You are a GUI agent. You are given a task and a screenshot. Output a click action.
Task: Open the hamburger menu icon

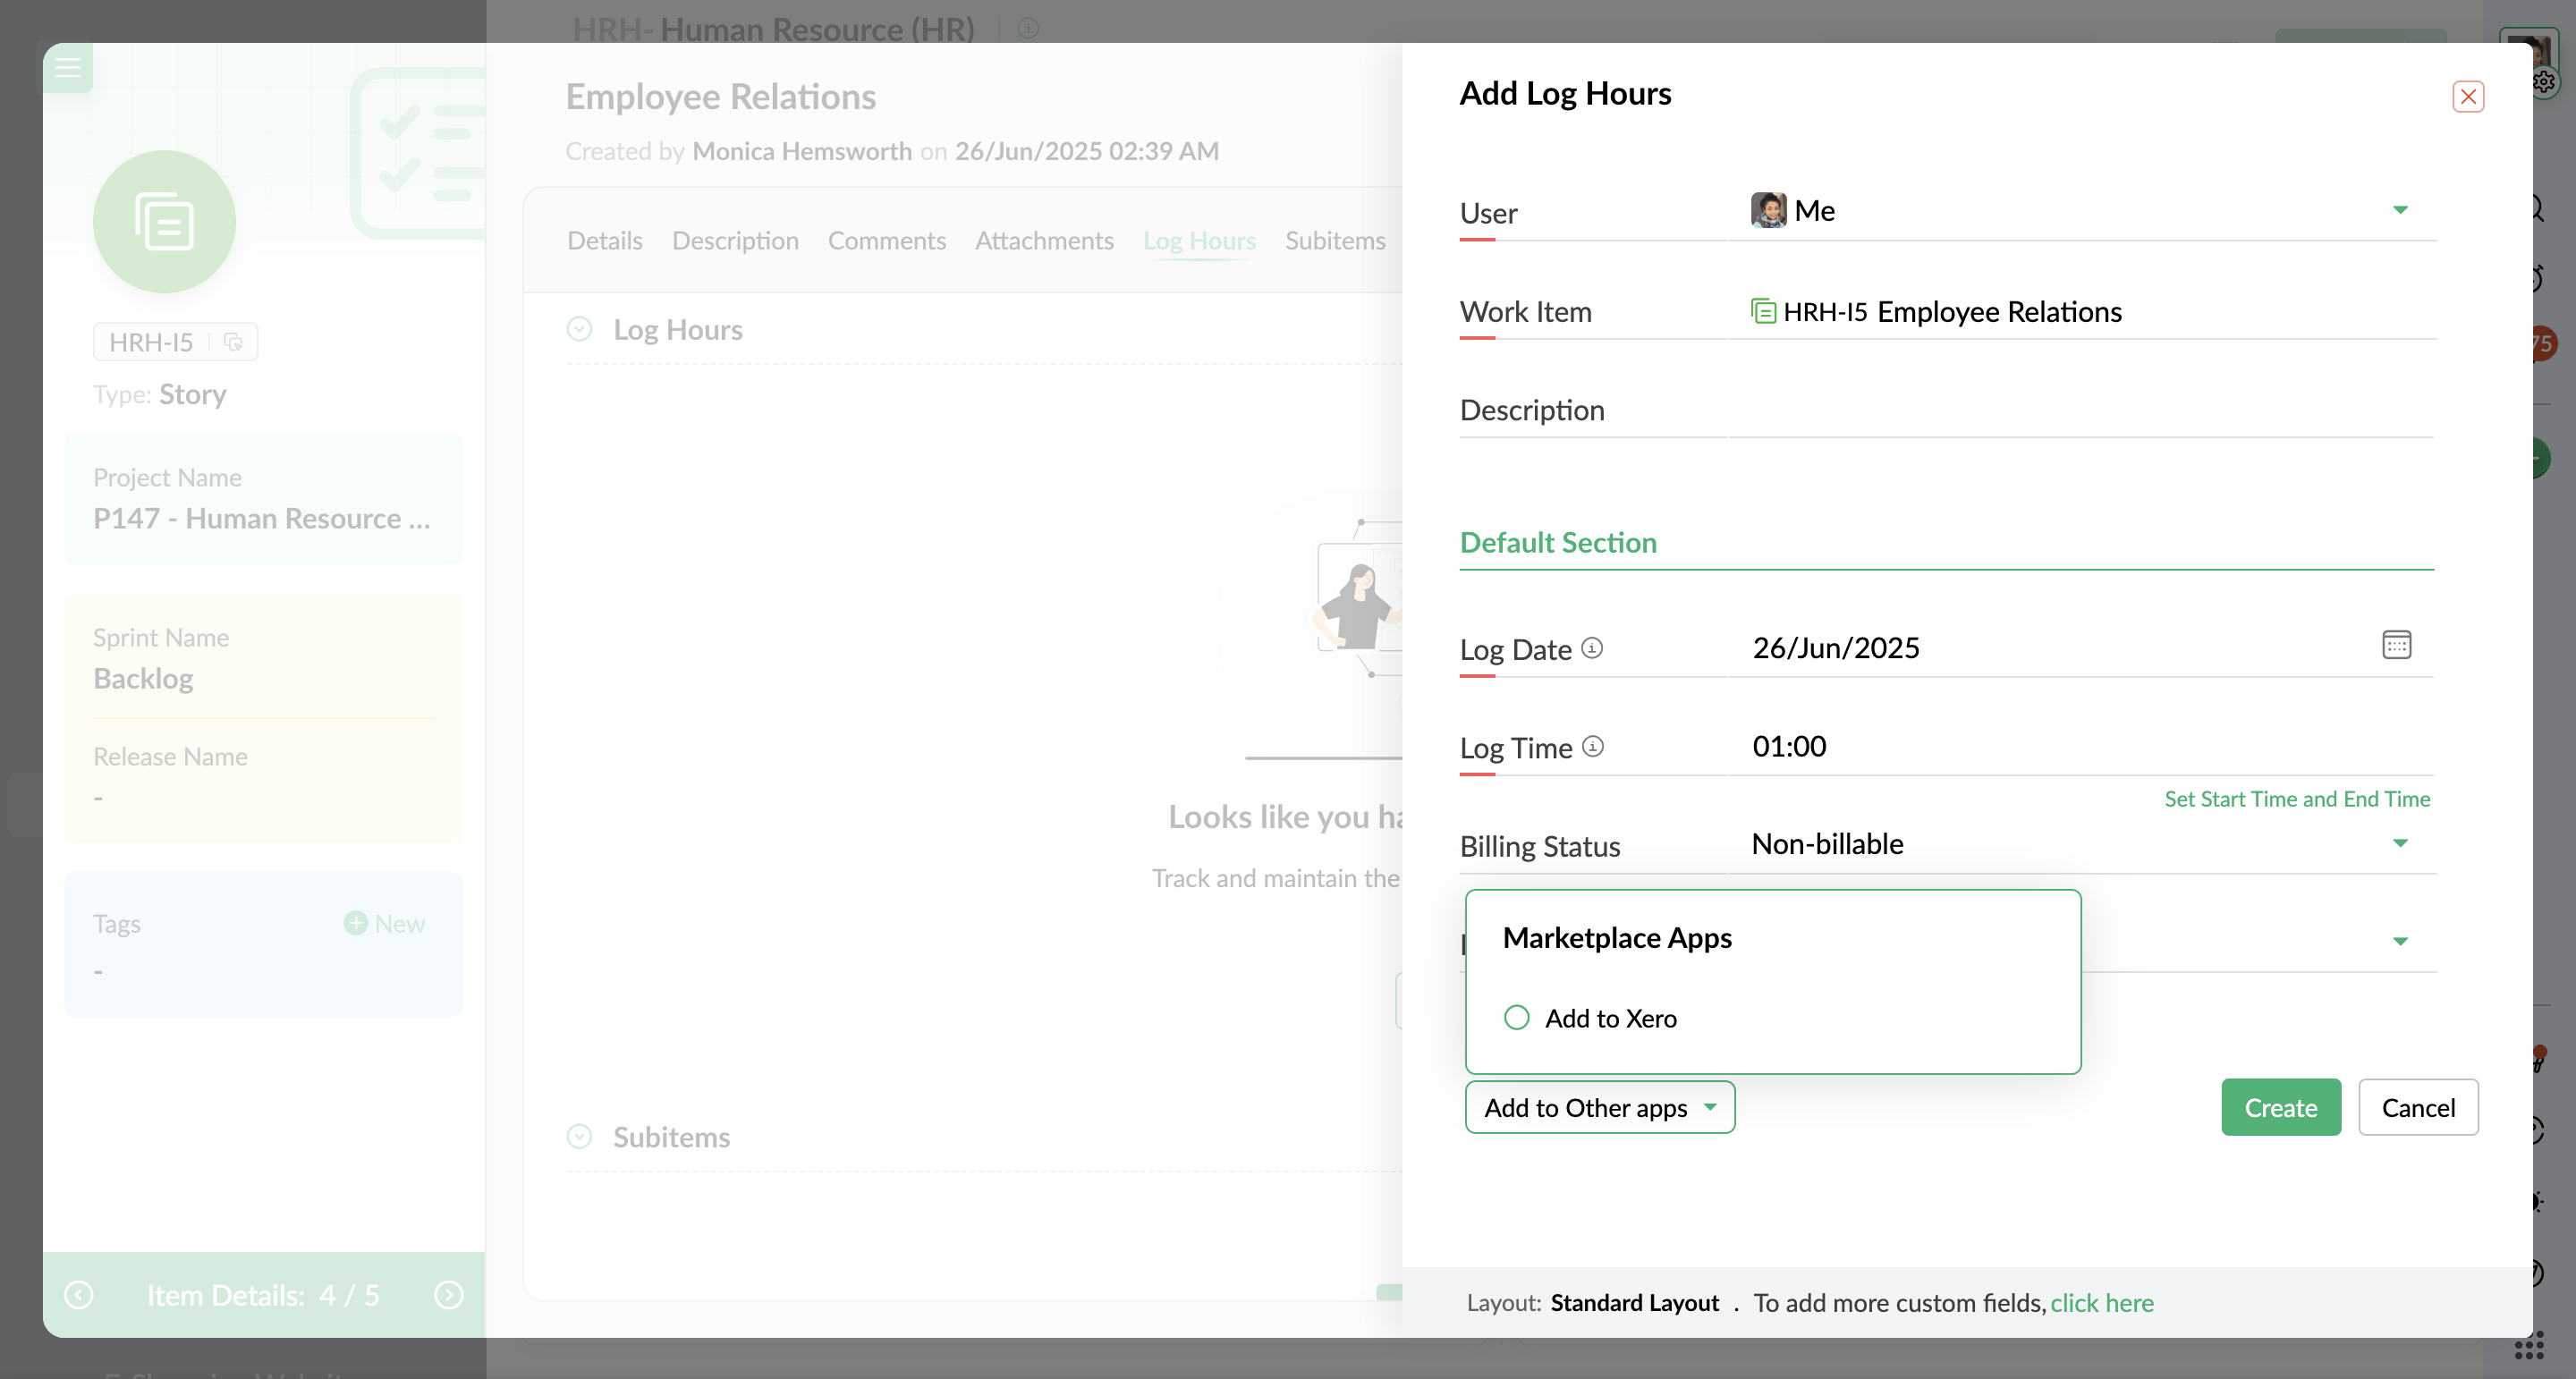pos(67,68)
